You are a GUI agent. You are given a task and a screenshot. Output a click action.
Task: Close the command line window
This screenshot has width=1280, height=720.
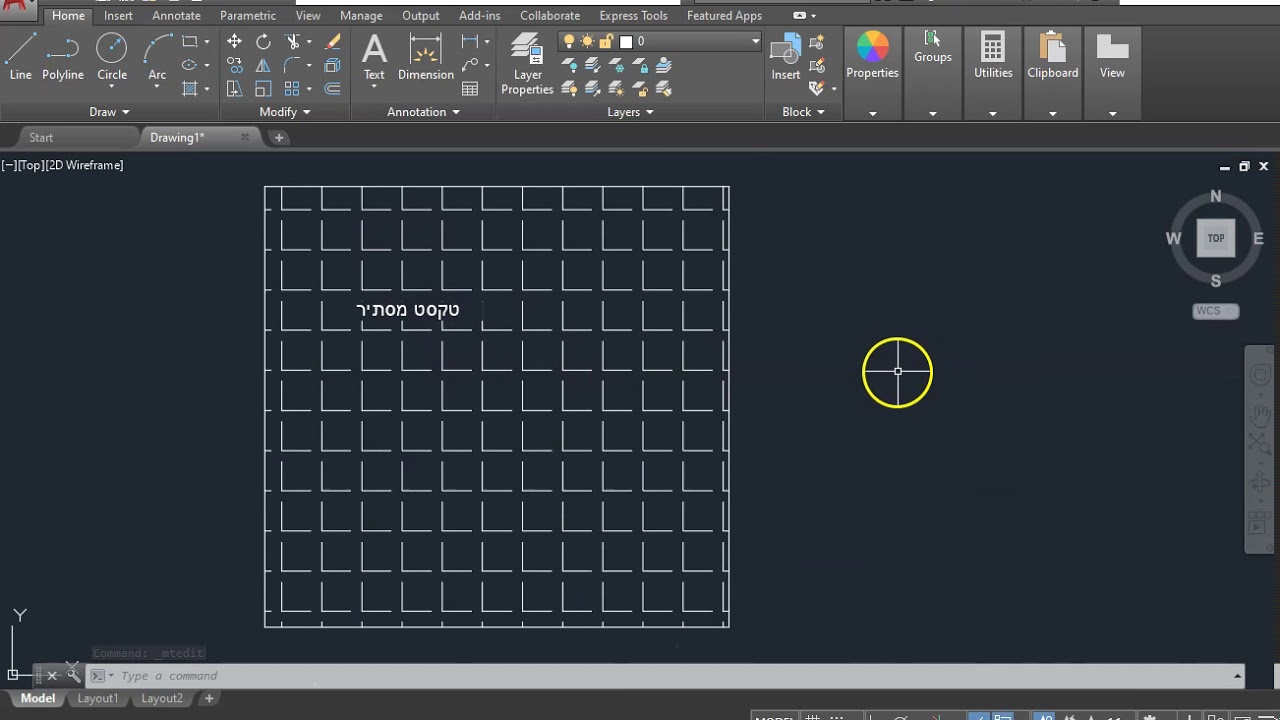(52, 676)
